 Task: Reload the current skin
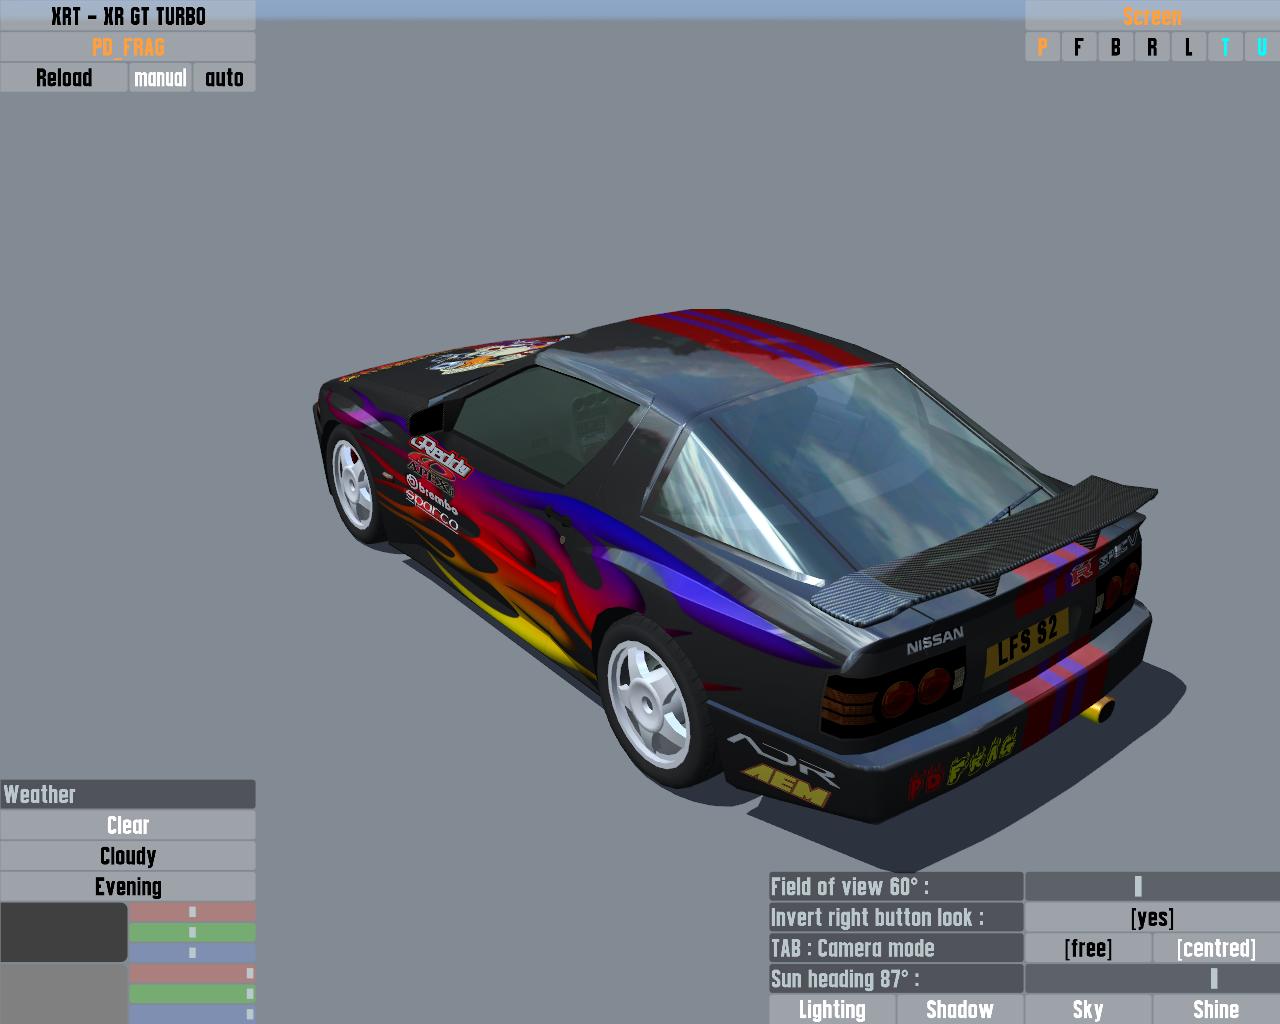pyautogui.click(x=64, y=78)
